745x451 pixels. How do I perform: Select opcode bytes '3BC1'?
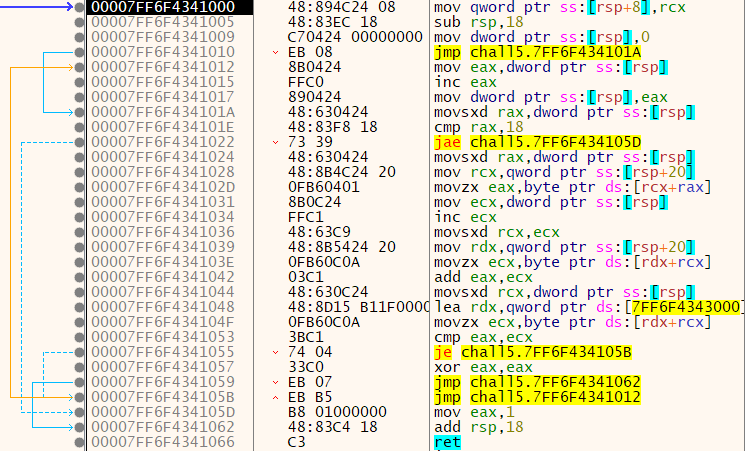pos(306,337)
